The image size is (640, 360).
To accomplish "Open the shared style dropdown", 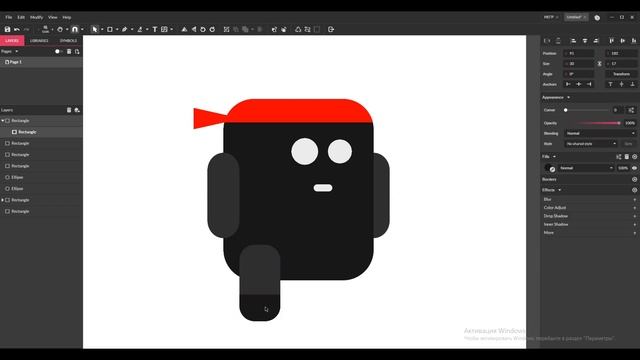I will point(591,144).
